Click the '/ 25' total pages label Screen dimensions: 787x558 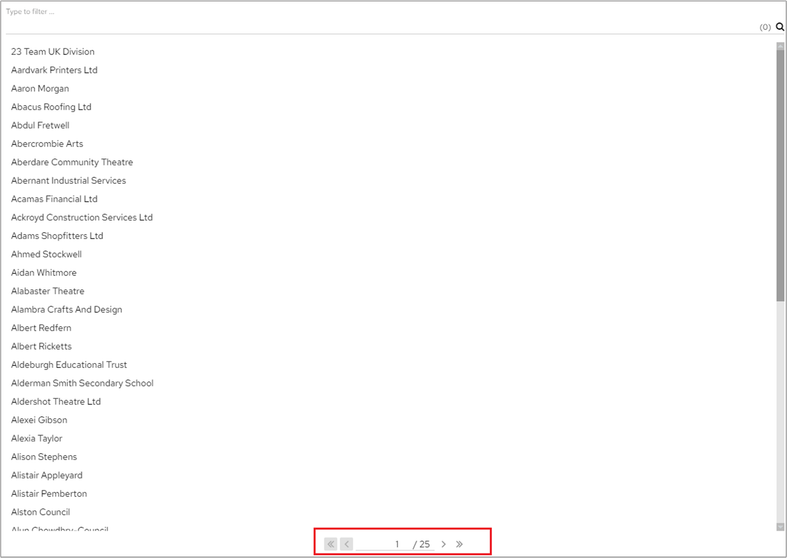422,544
